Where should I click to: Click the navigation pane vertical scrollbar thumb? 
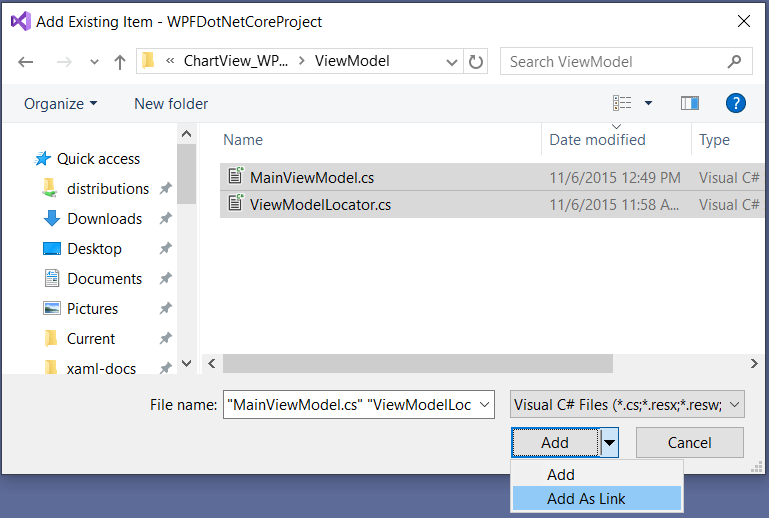coord(186,174)
